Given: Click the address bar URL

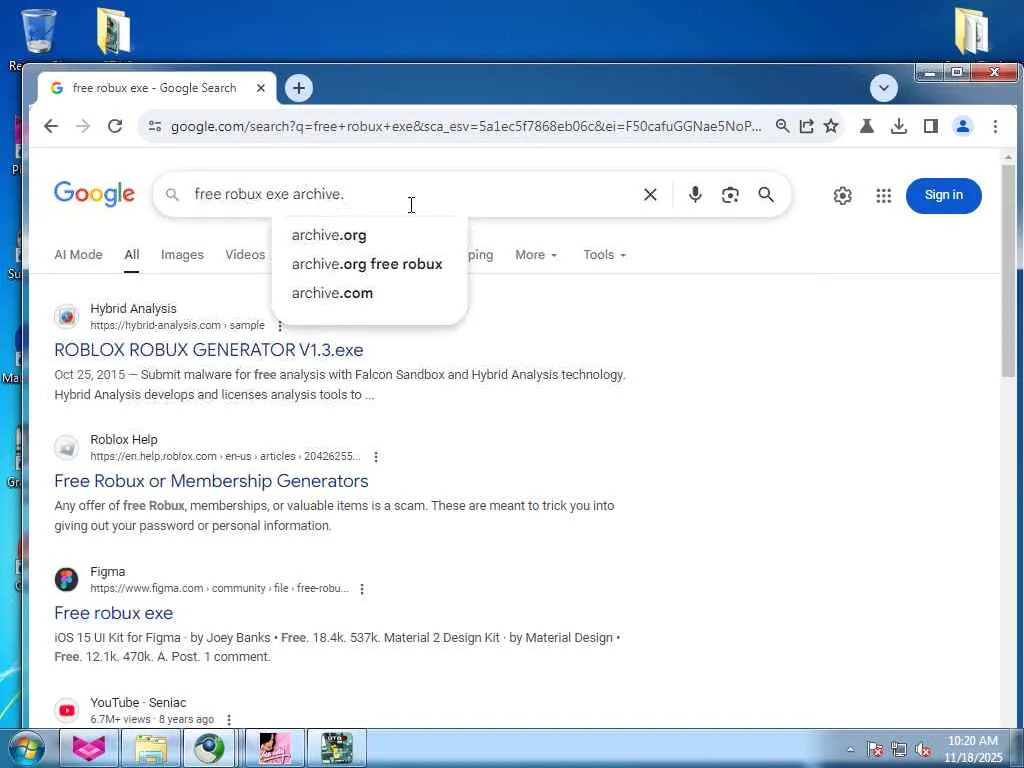Looking at the screenshot, I should [466, 126].
